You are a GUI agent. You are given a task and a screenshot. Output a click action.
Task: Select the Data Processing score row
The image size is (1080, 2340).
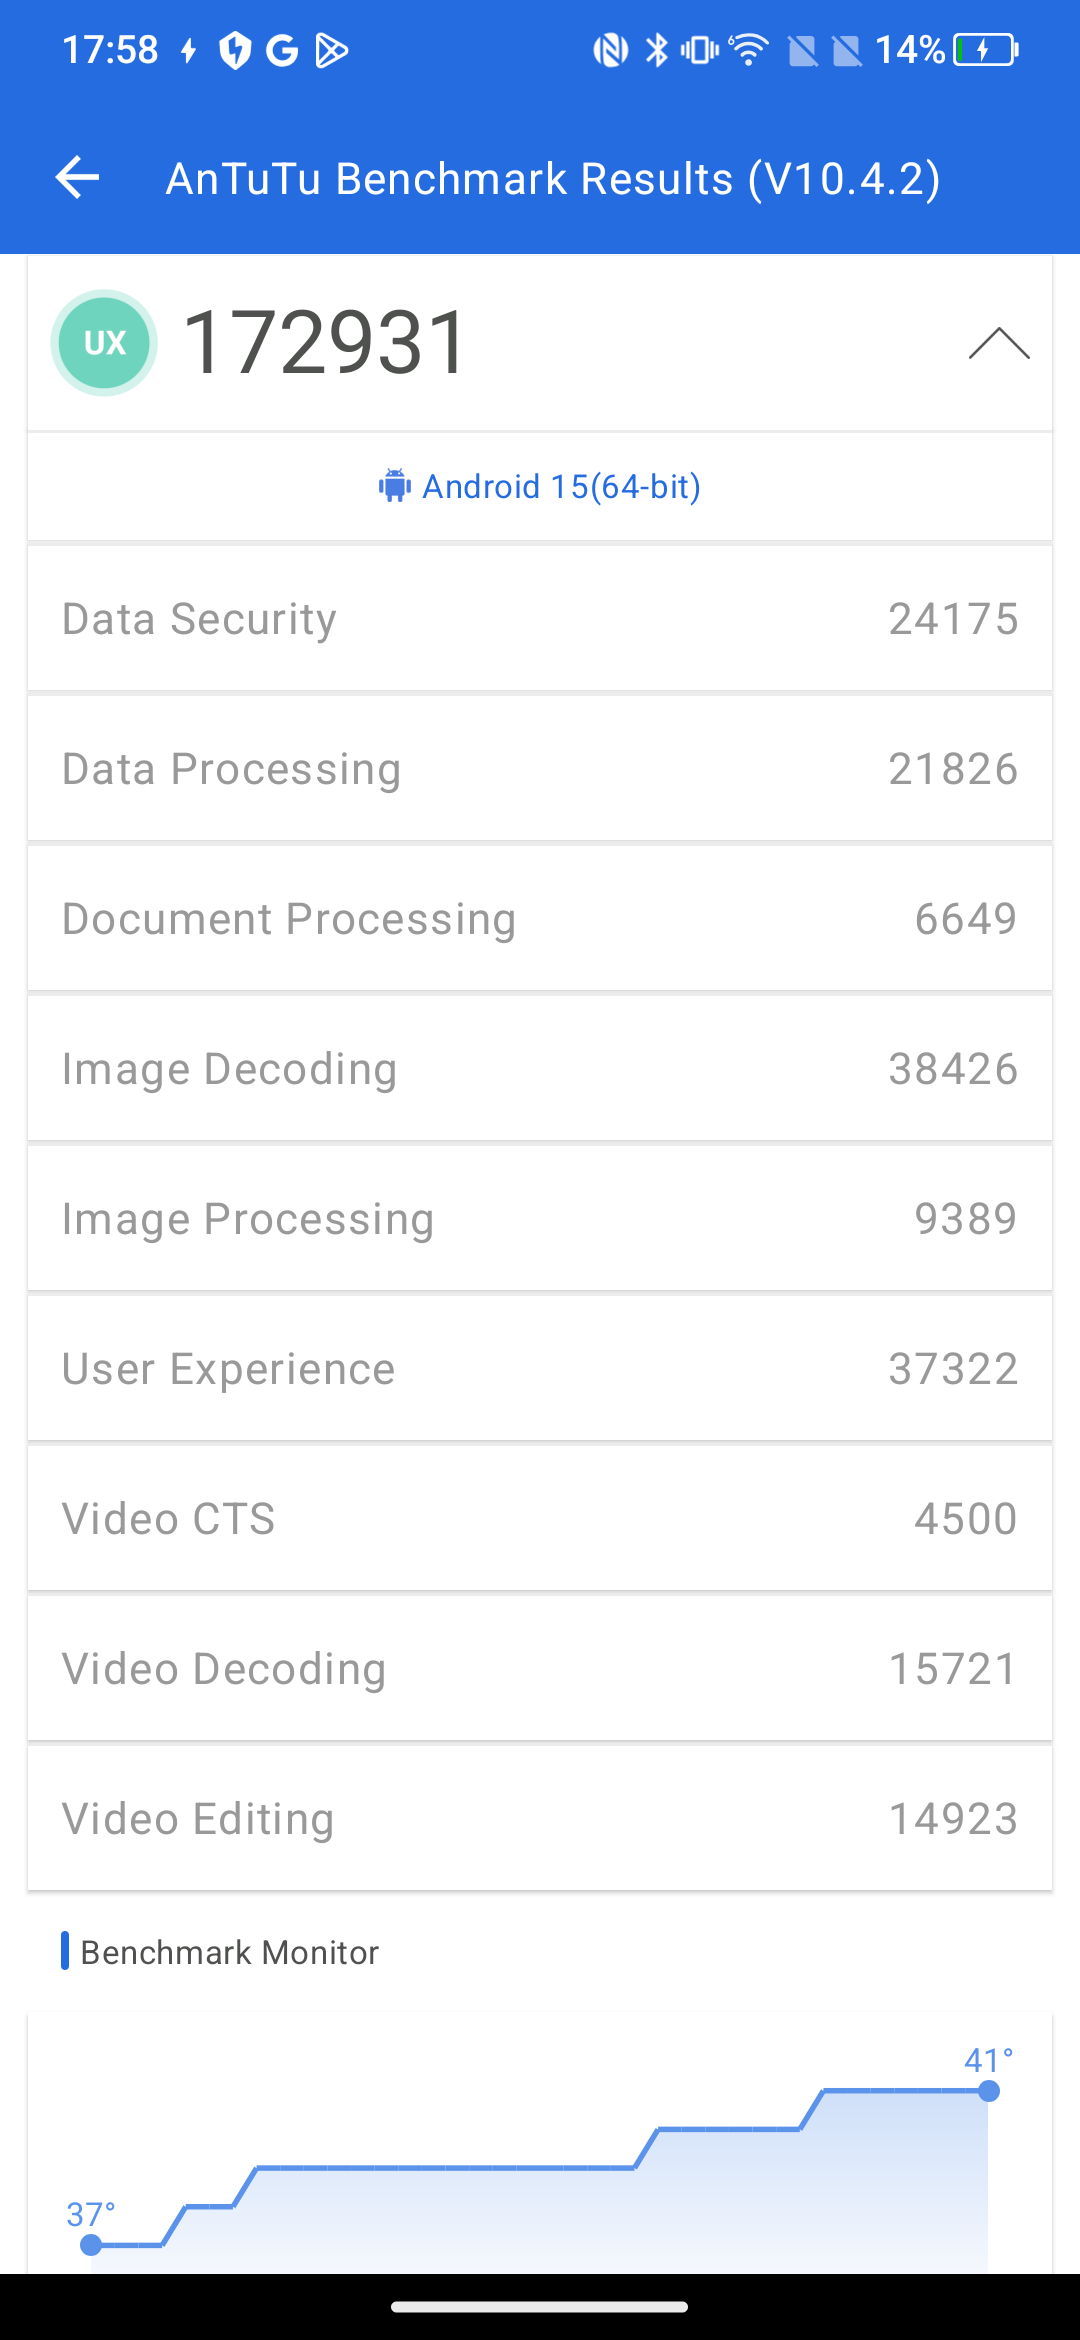point(540,768)
